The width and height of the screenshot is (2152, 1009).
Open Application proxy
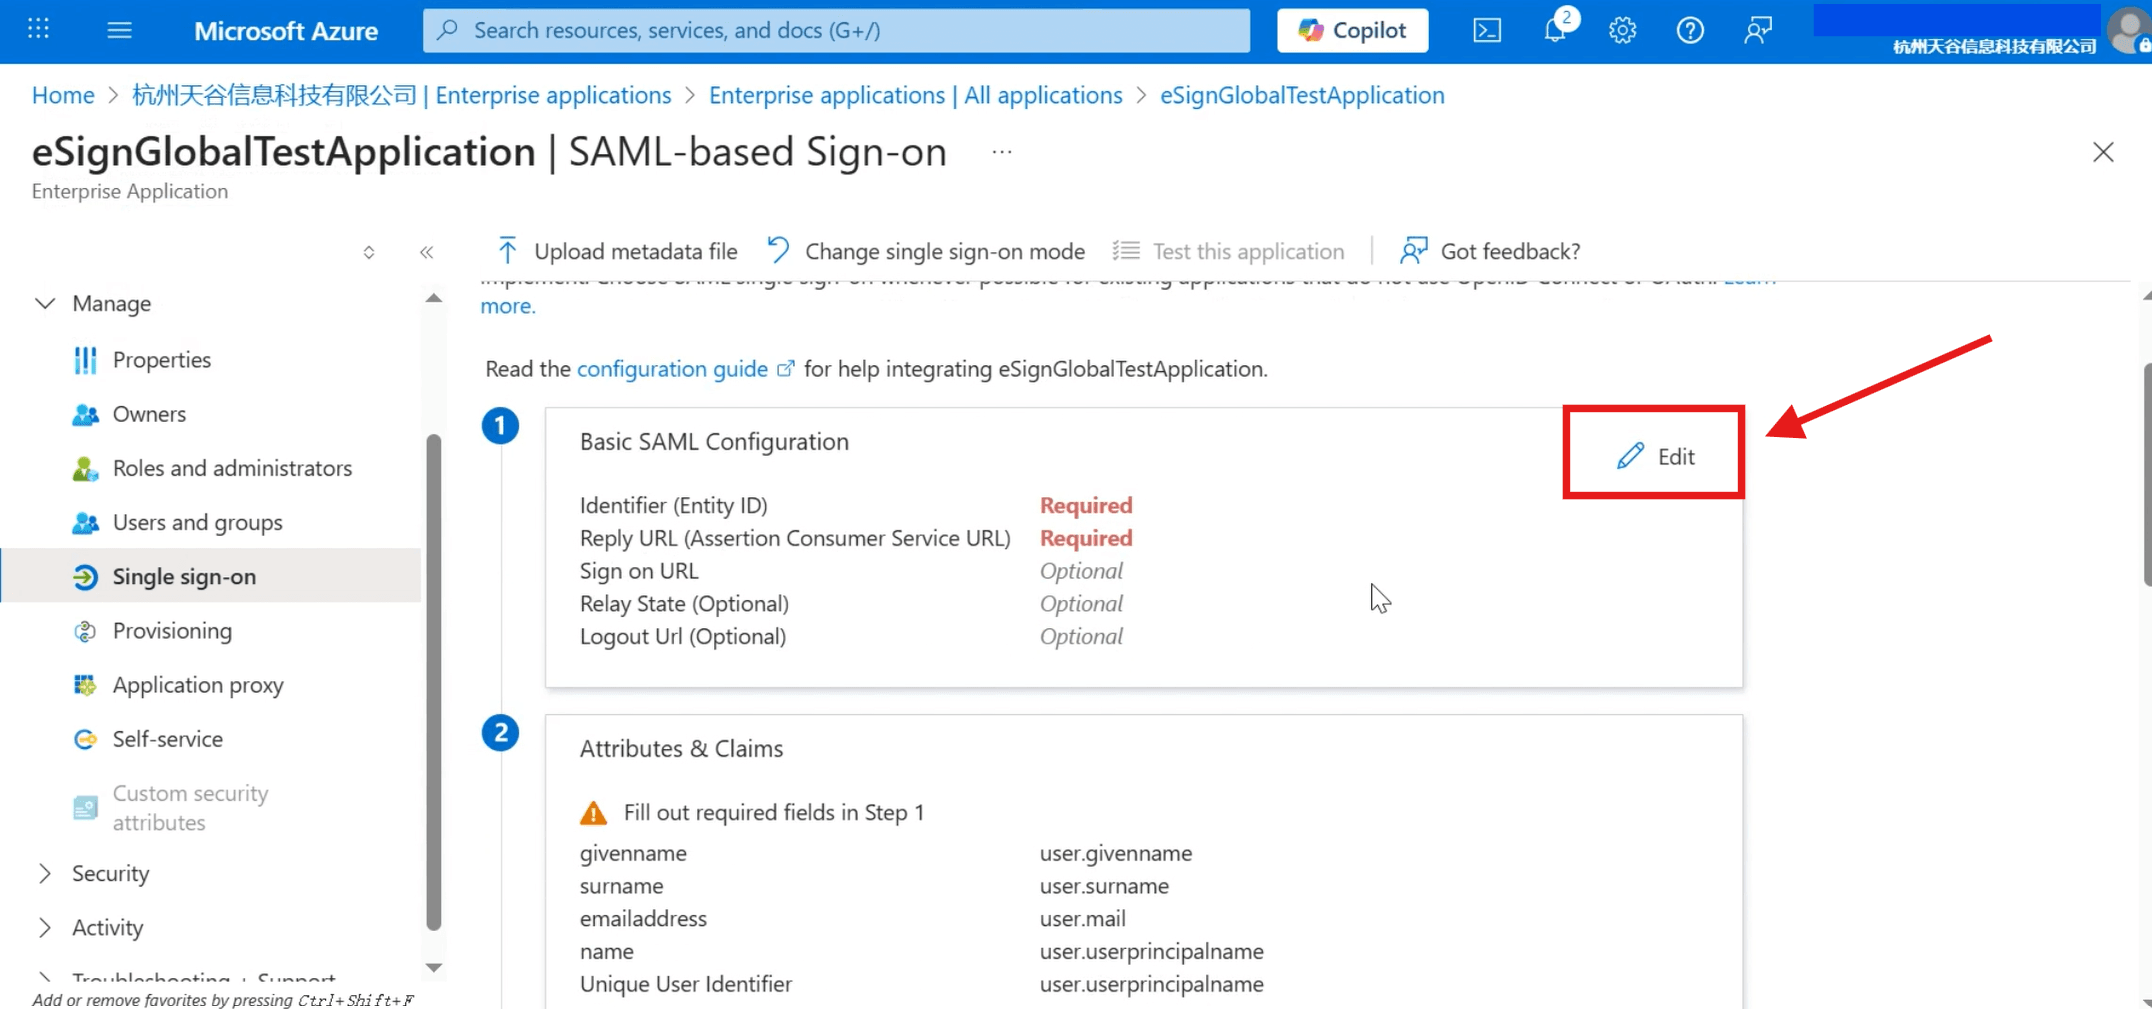pos(198,684)
